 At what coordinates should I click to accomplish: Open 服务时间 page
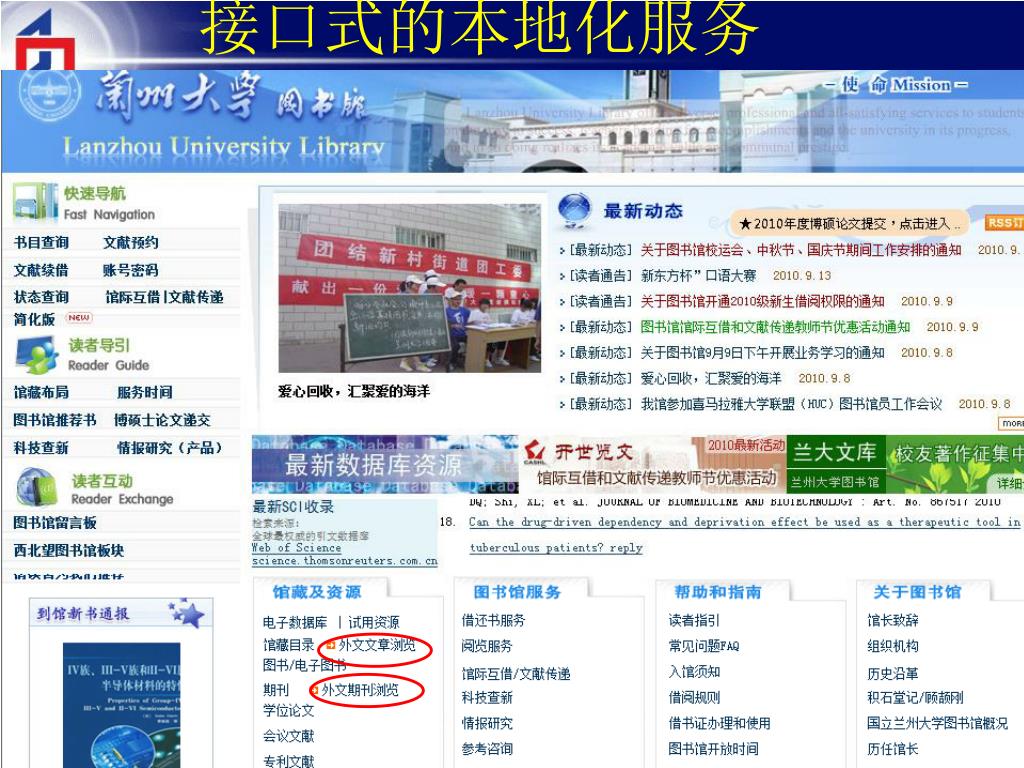145,392
